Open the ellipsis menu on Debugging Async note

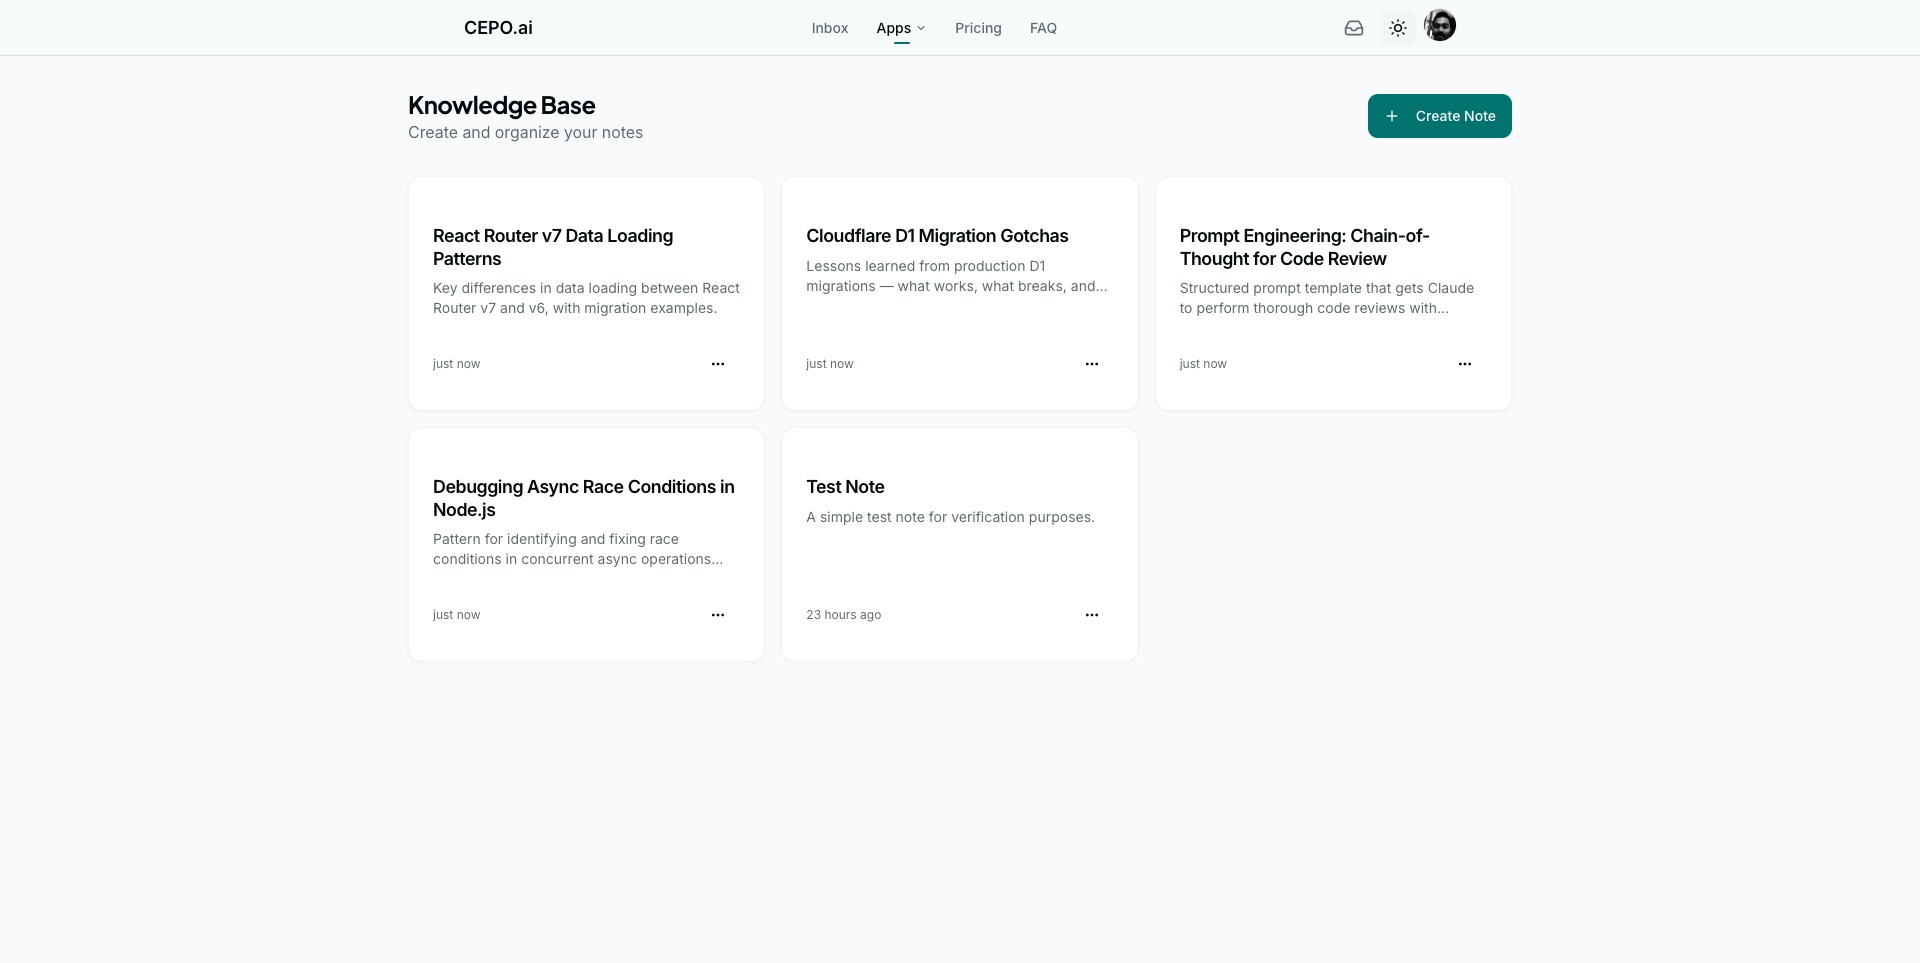(718, 614)
